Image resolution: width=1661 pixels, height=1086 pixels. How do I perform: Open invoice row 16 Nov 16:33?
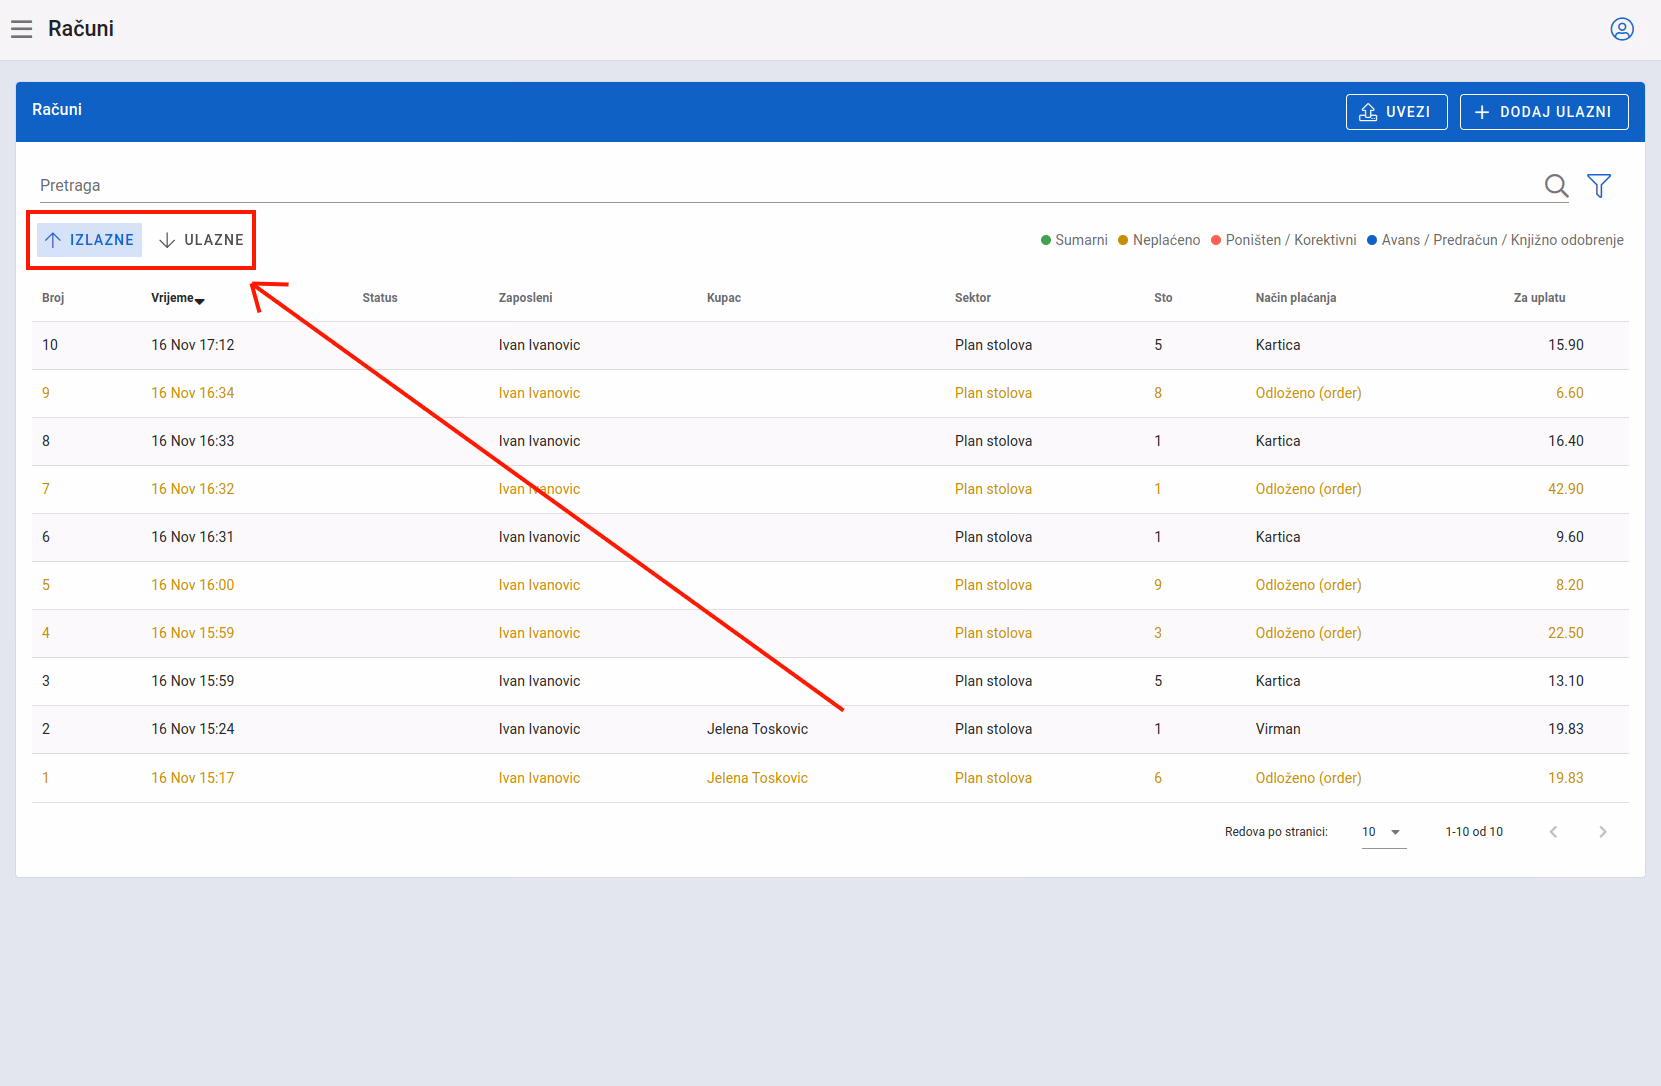pos(830,441)
